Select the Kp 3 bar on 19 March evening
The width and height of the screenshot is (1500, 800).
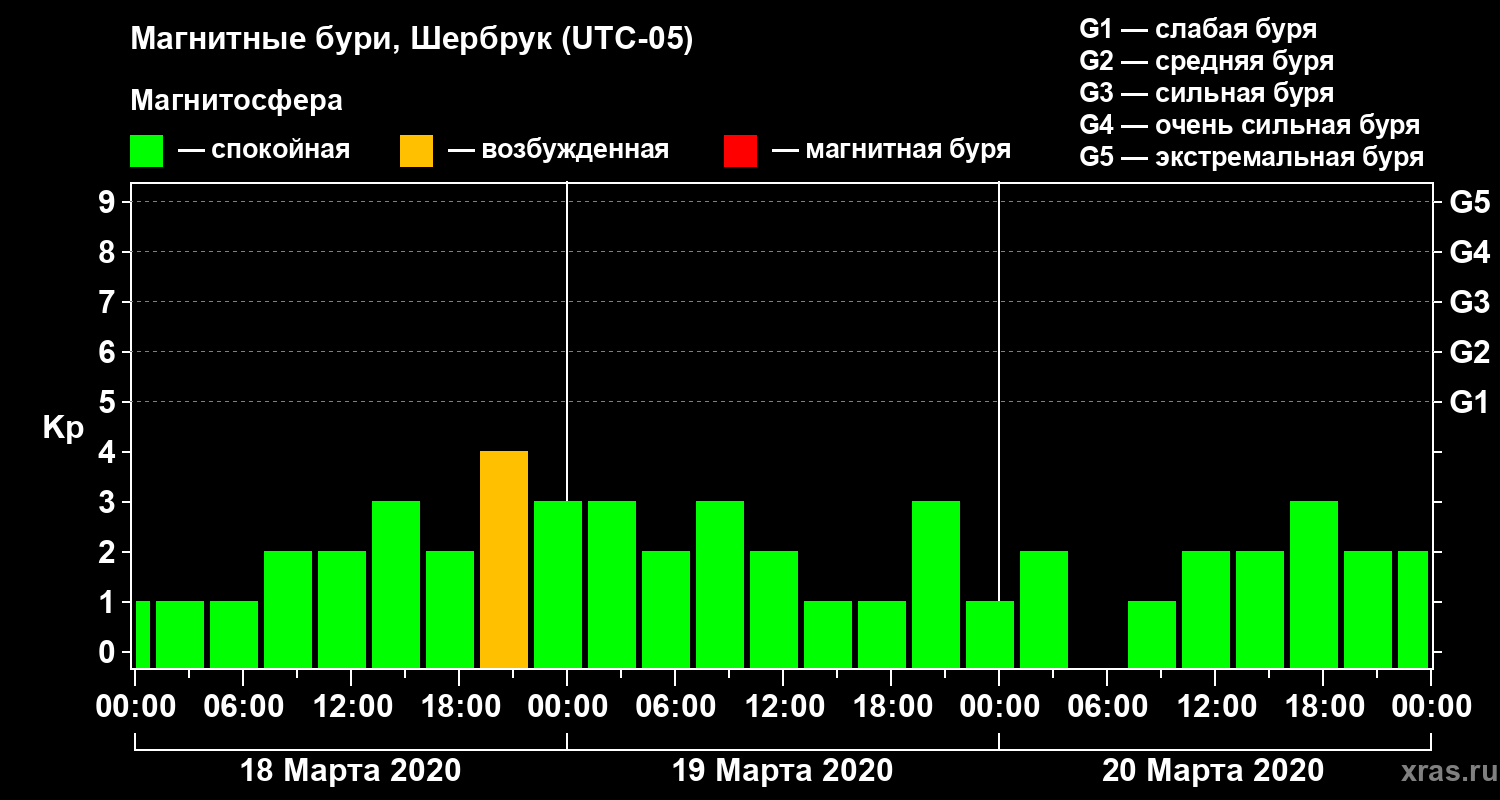tap(936, 584)
